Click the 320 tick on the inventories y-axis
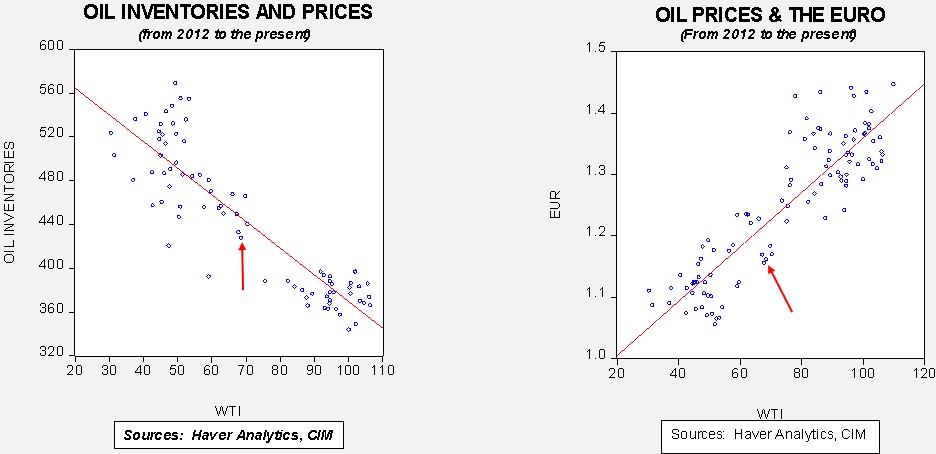936x454 pixels. click(x=51, y=354)
